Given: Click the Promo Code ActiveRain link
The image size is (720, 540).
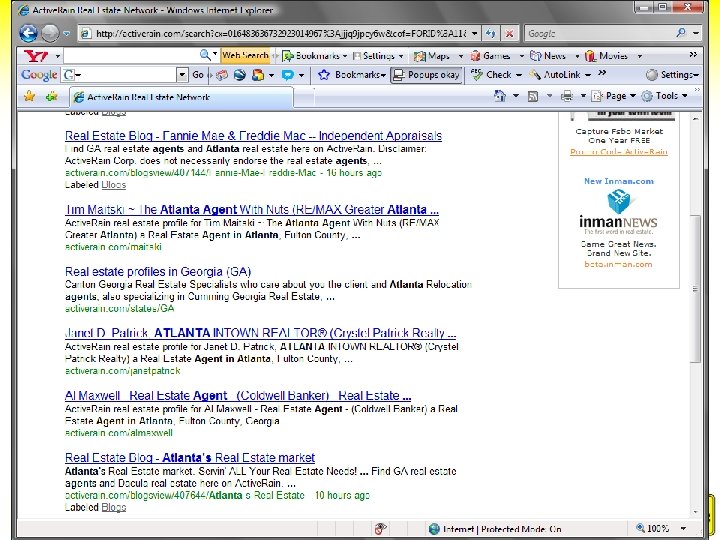Looking at the screenshot, I should (x=619, y=152).
